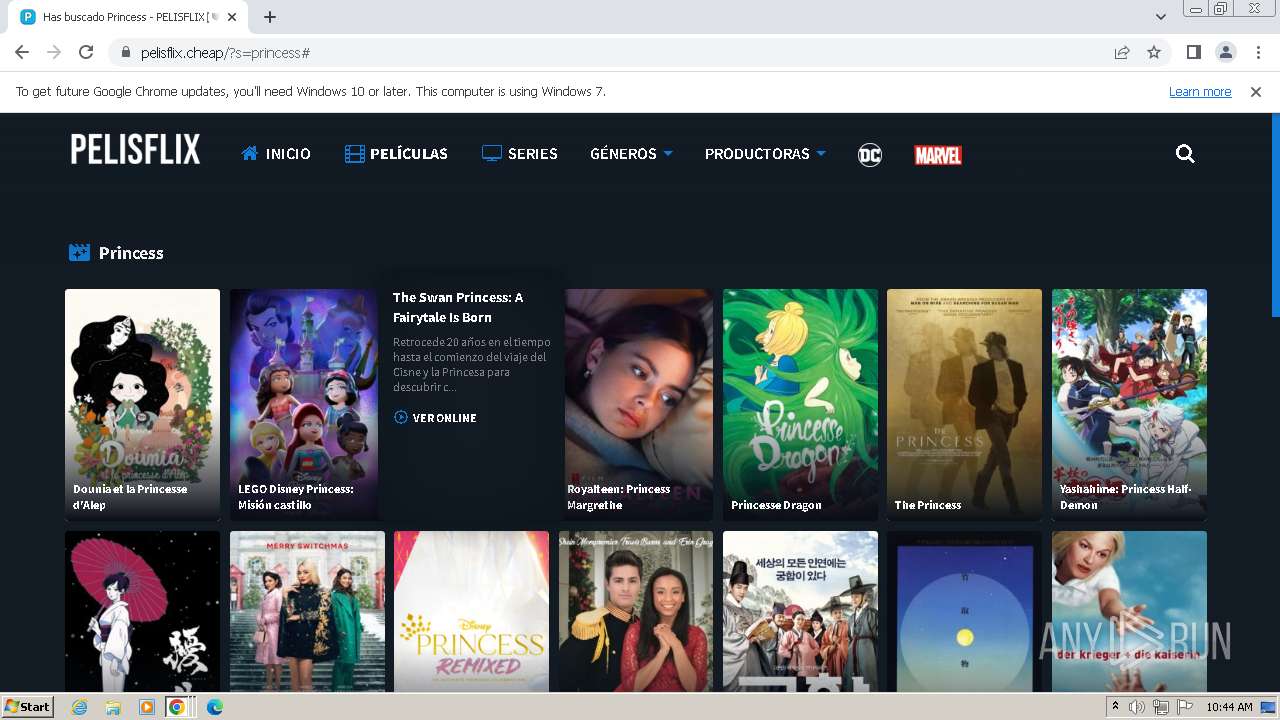Open Microsoft Edge from taskbar
Screen dimensions: 1280x720
214,707
